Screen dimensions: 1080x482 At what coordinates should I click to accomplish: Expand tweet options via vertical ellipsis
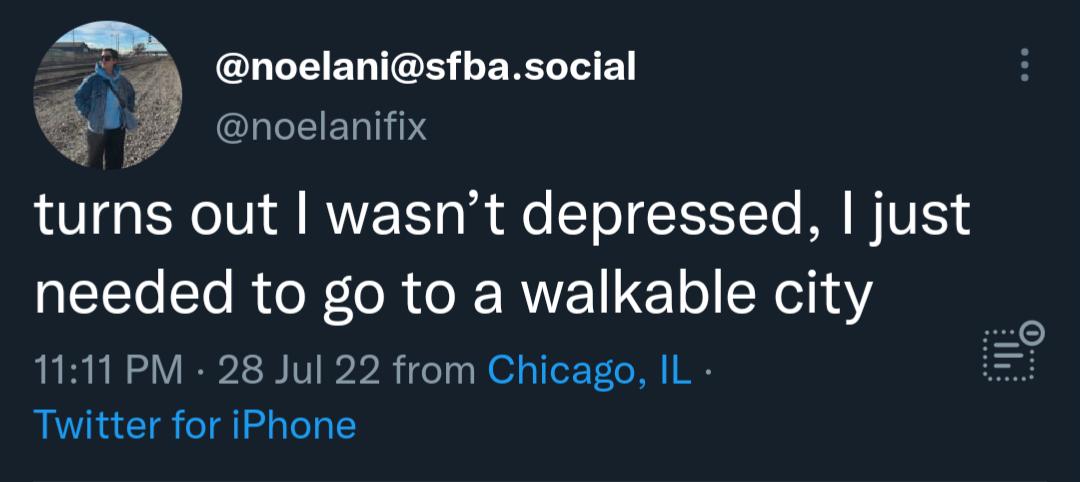pos(1022,65)
